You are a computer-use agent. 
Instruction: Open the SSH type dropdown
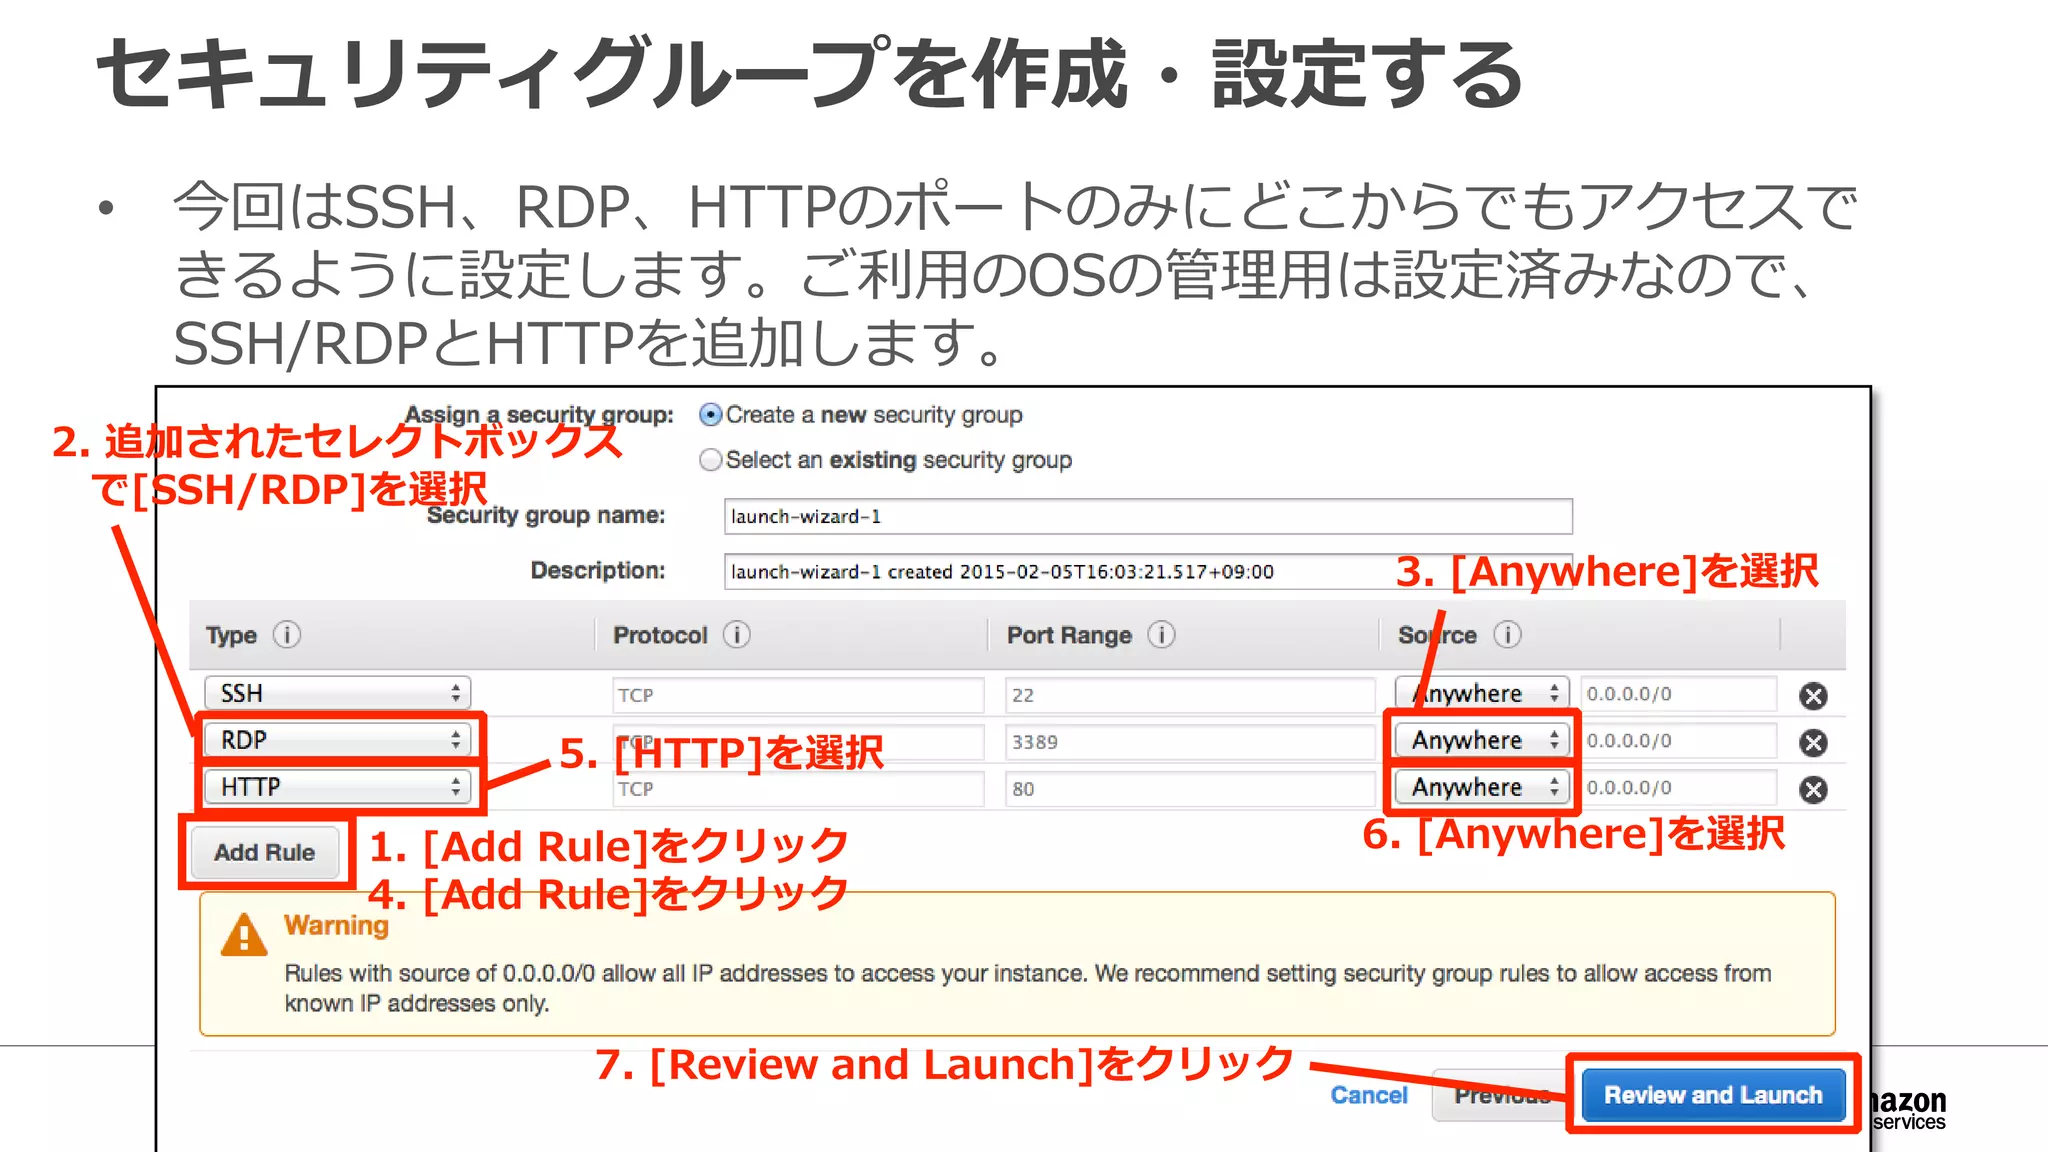pyautogui.click(x=337, y=693)
